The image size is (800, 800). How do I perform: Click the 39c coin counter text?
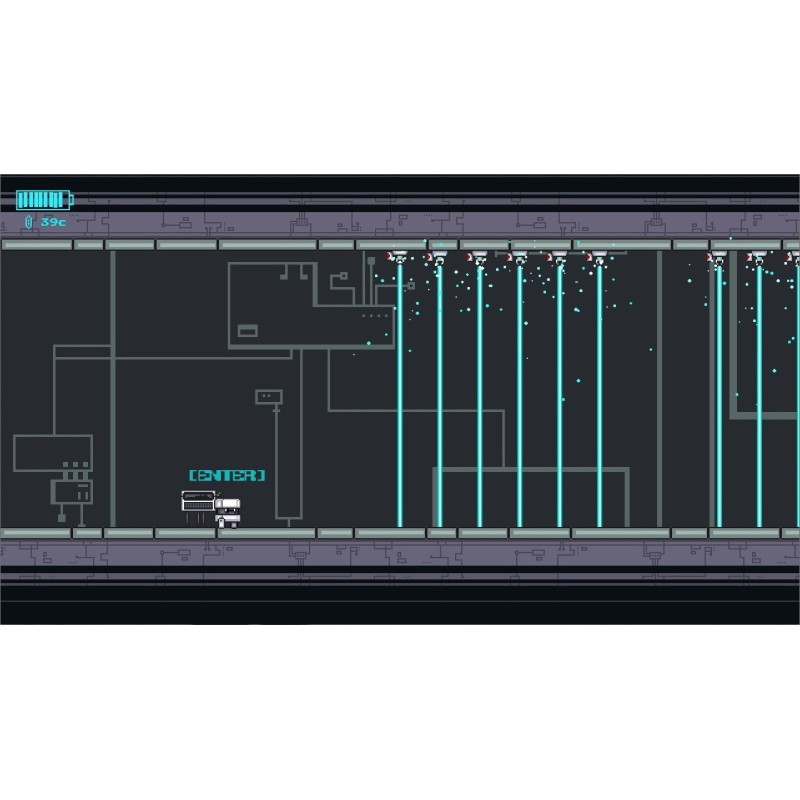point(53,221)
